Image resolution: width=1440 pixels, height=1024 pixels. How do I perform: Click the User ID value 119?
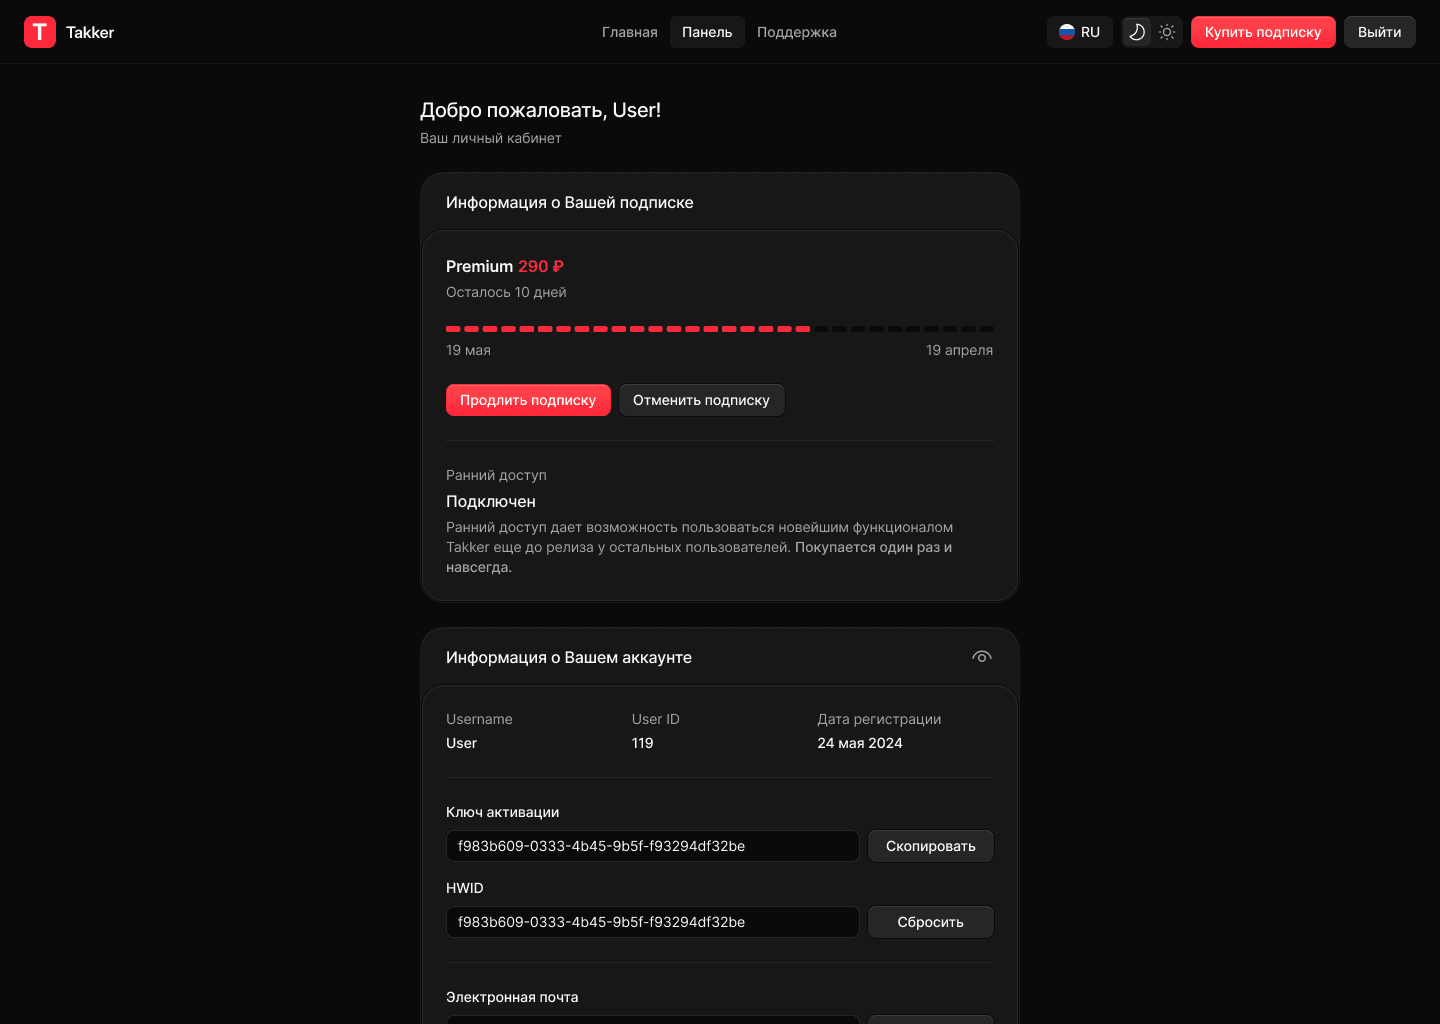(x=643, y=743)
